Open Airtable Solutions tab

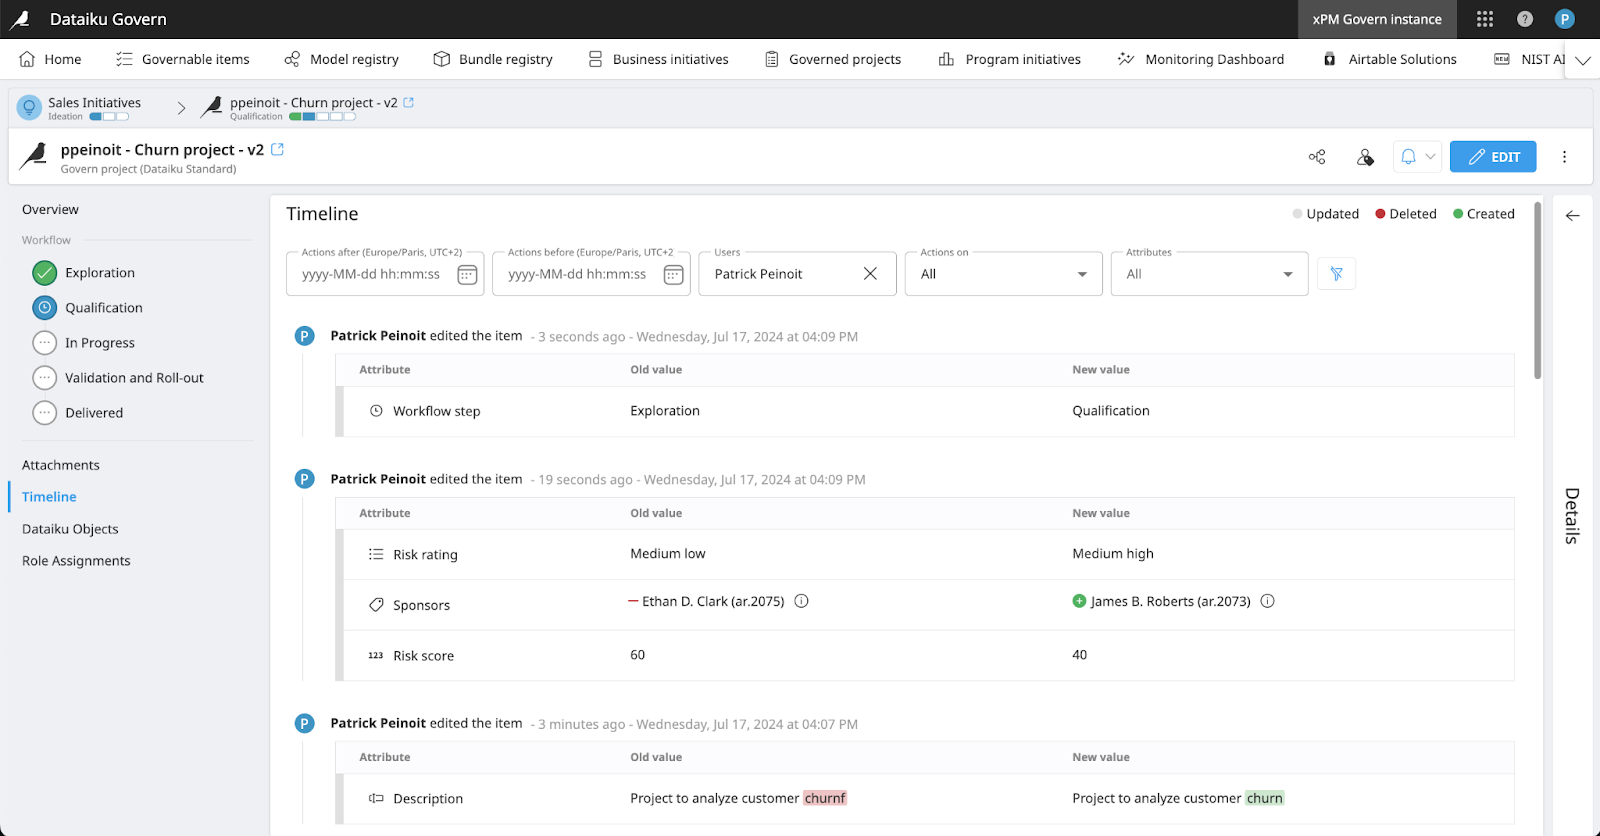(x=1390, y=59)
